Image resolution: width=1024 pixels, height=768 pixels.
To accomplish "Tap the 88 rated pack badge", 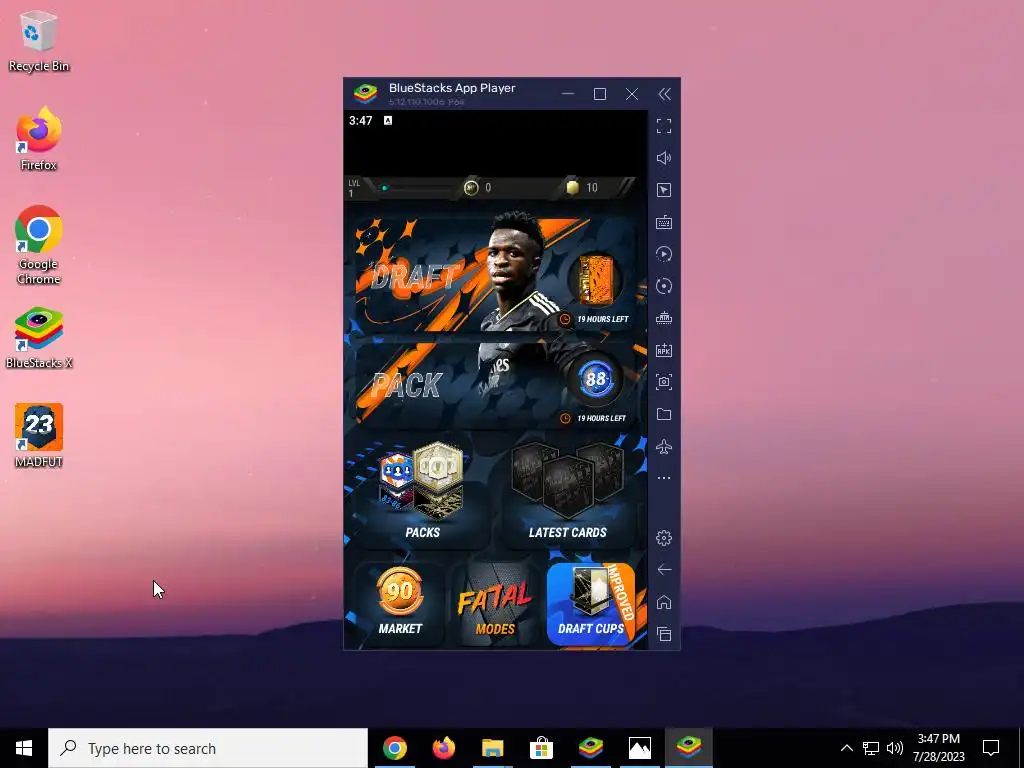I will [595, 379].
